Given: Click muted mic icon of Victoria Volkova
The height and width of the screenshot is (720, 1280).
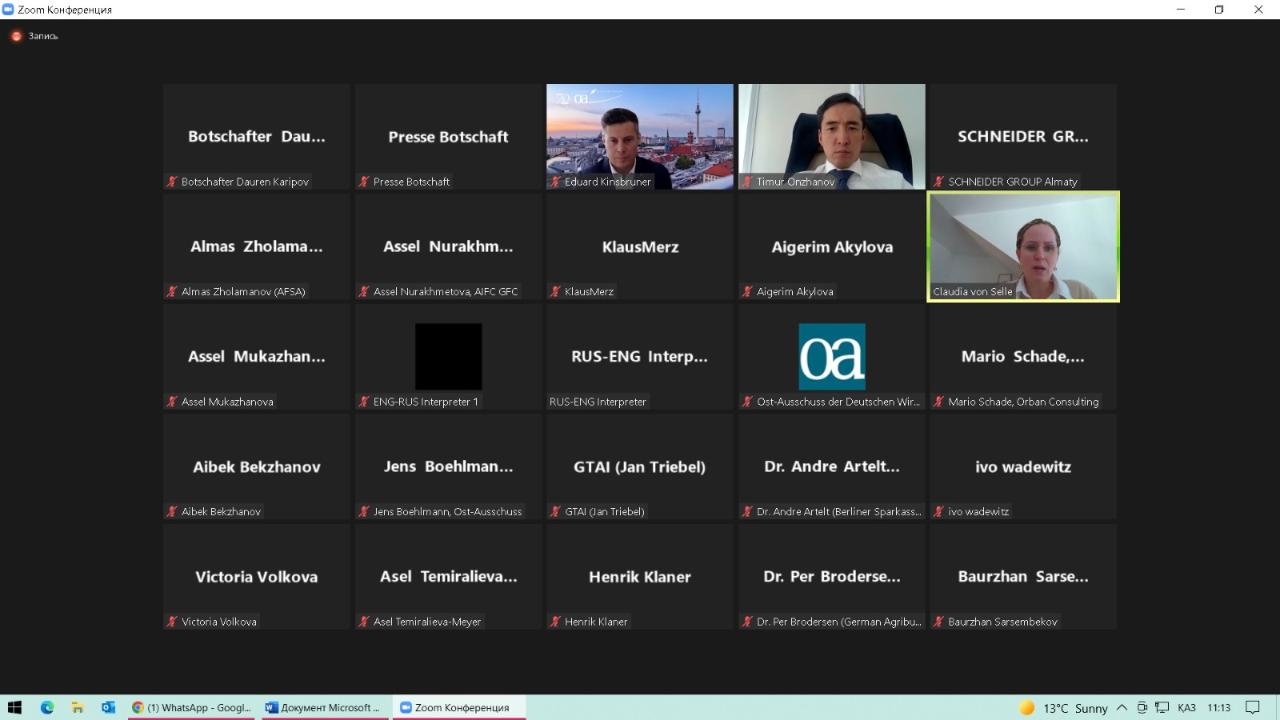Looking at the screenshot, I should [x=173, y=622].
